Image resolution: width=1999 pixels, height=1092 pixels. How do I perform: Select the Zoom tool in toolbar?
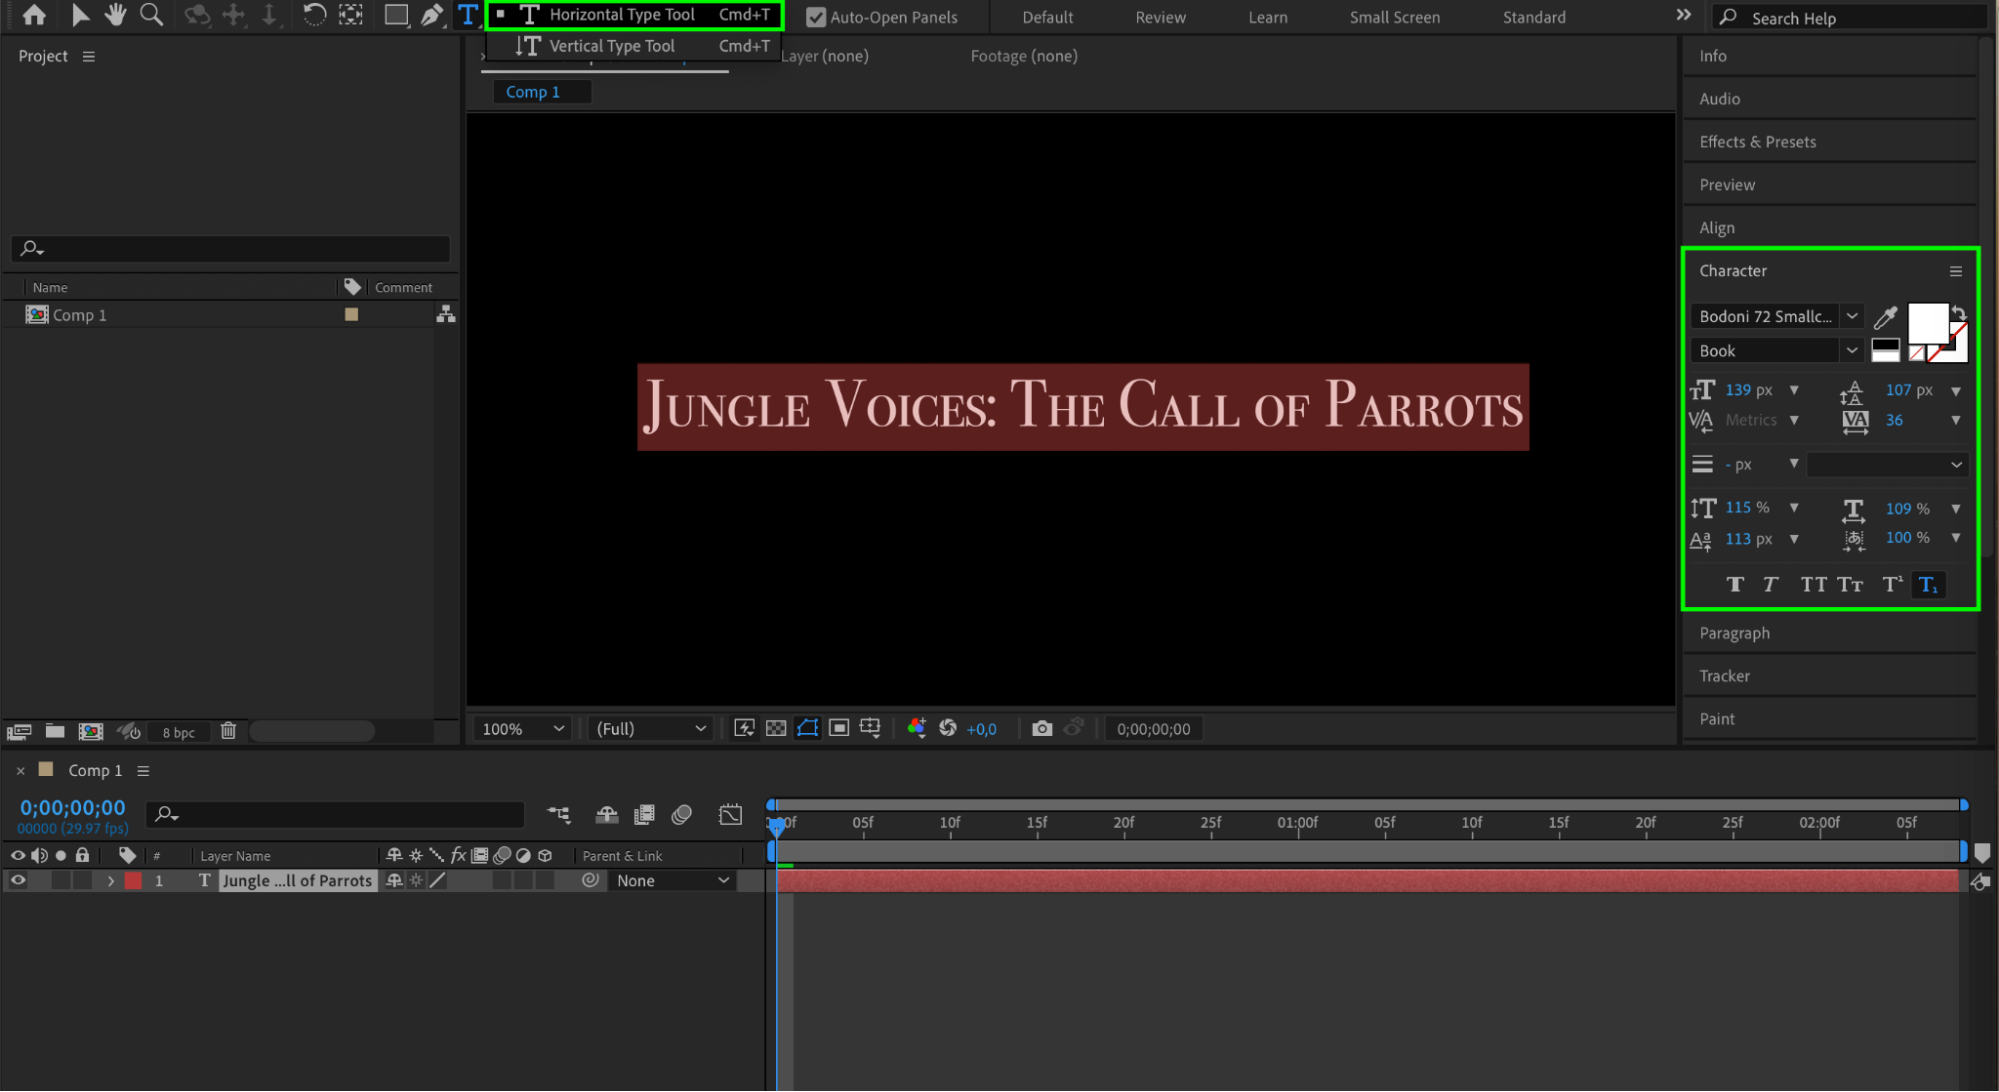151,15
